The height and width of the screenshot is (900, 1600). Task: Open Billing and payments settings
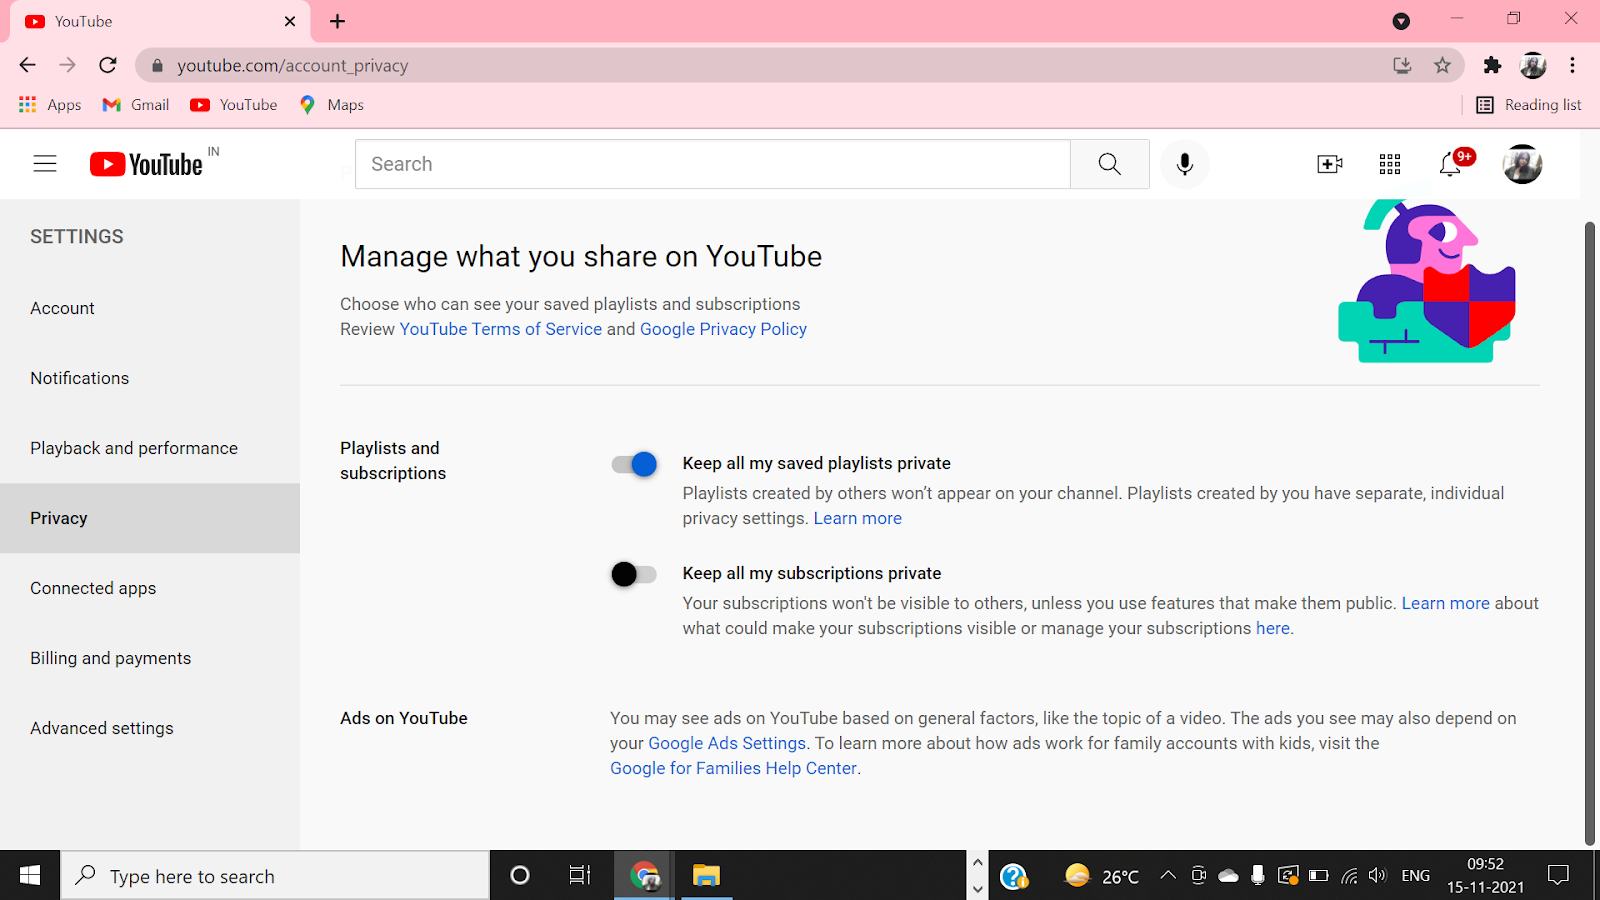pyautogui.click(x=150, y=658)
